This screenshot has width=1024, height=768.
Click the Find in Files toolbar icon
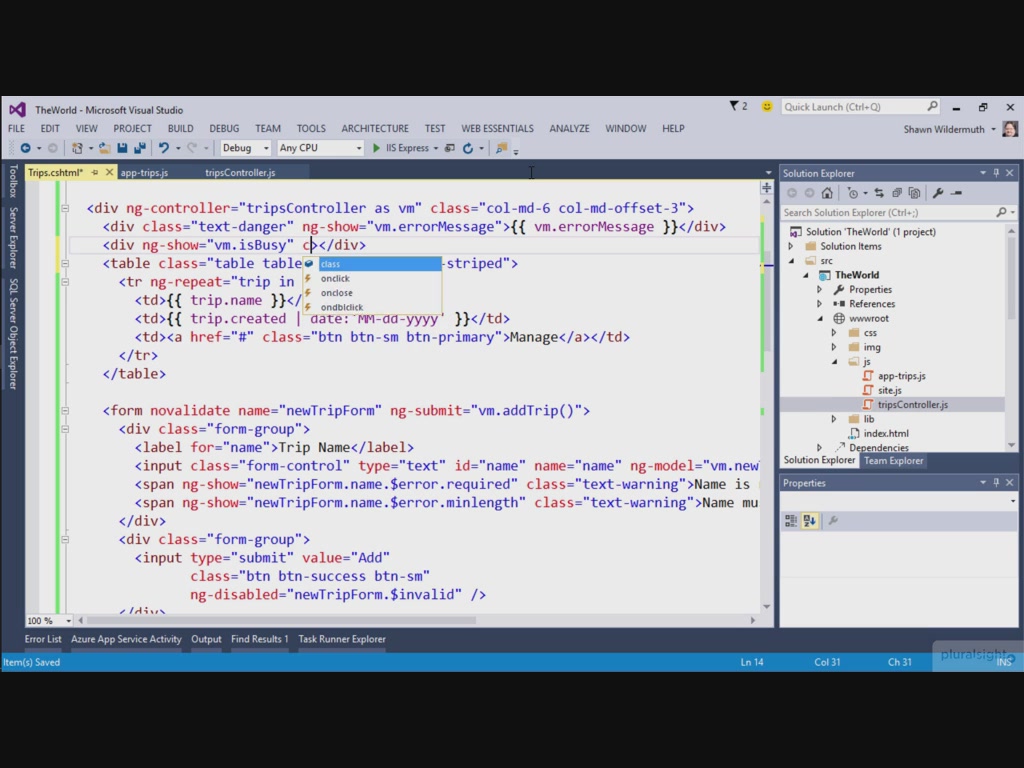pos(501,148)
